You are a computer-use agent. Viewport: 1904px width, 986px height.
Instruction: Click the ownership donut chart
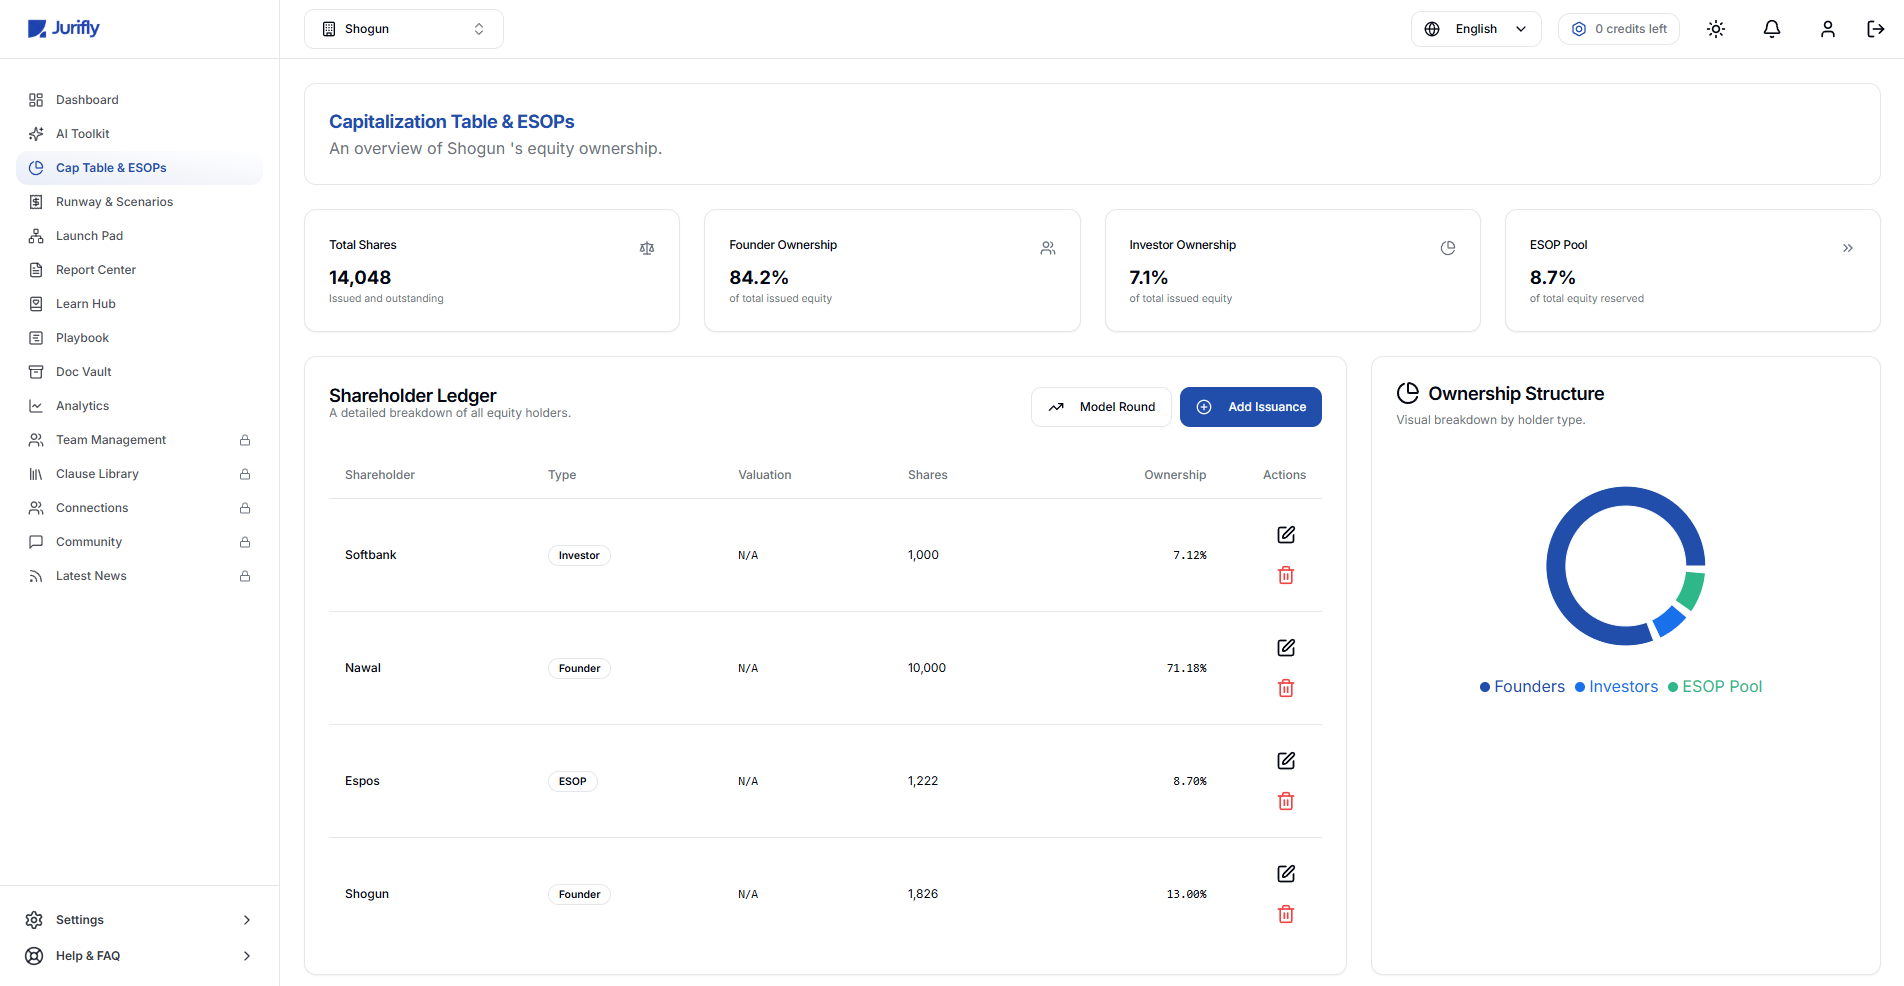tap(1626, 566)
